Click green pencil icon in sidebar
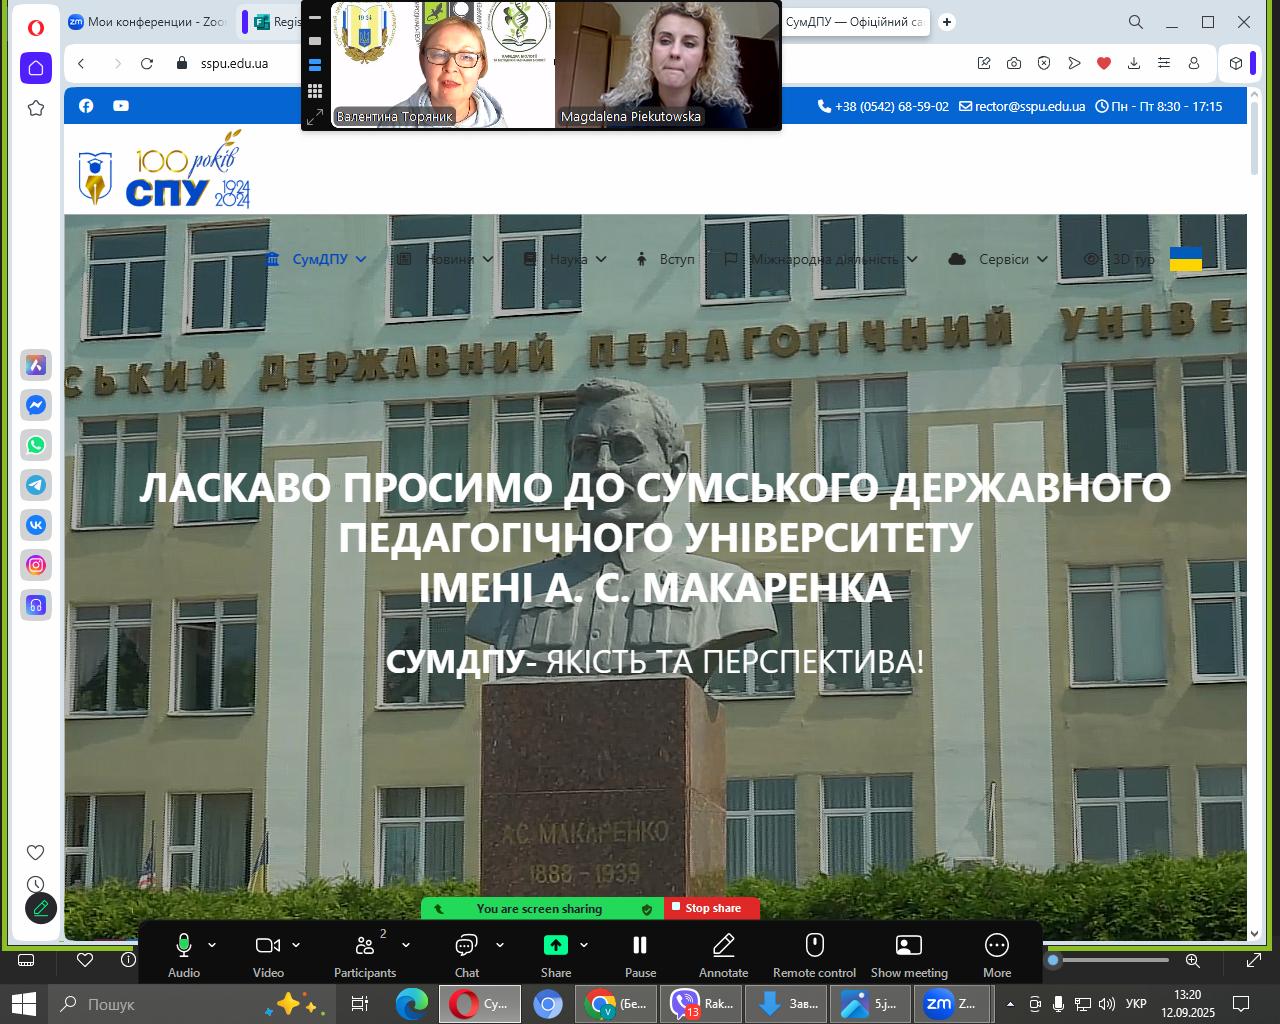 pos(41,908)
